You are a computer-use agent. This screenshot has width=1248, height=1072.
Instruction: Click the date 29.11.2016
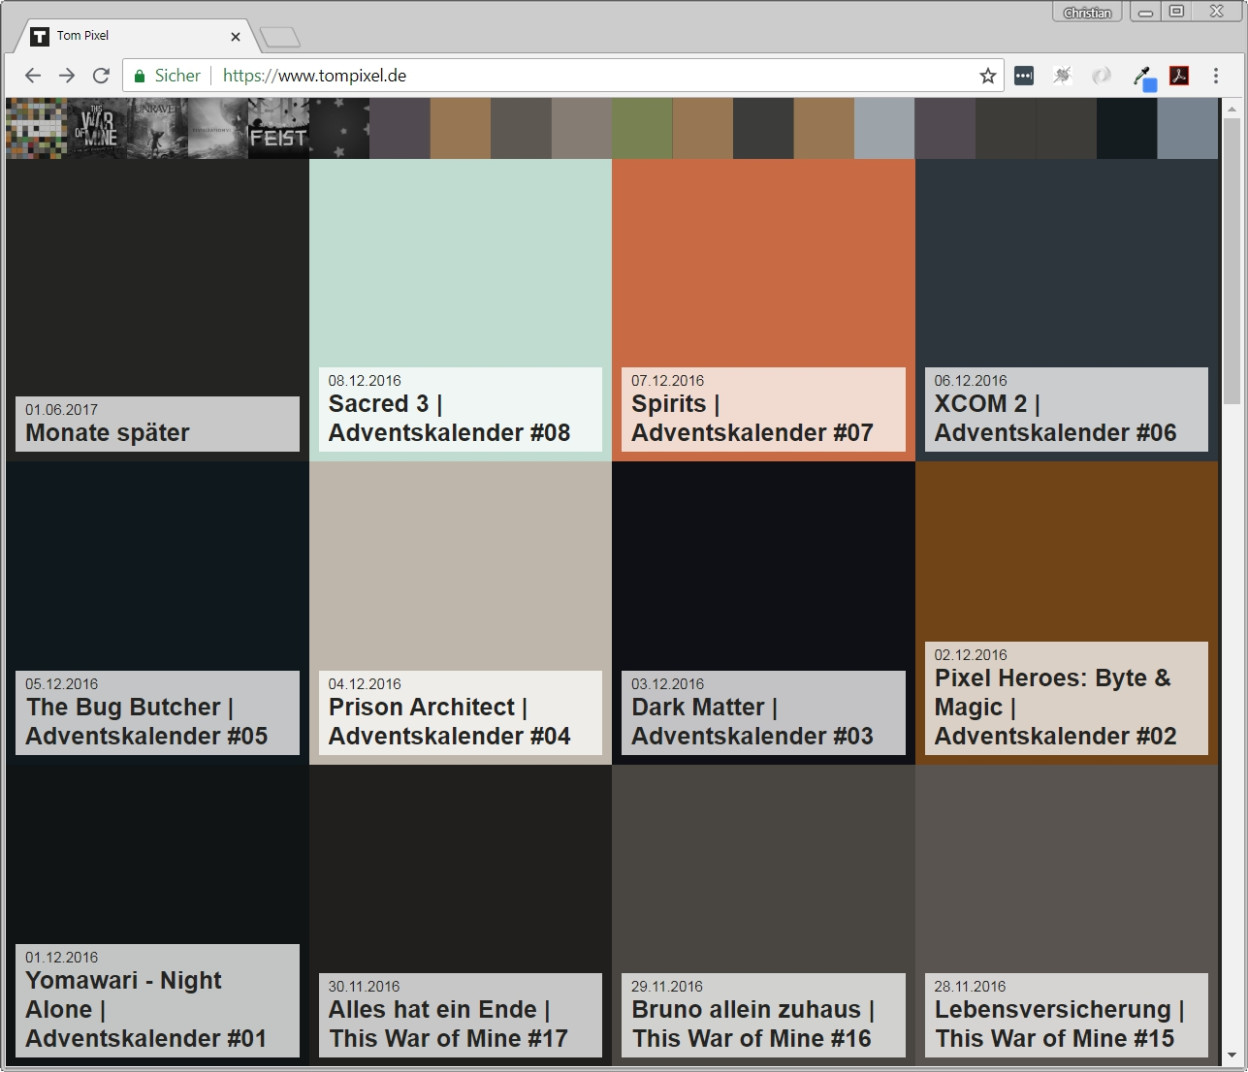pyautogui.click(x=667, y=986)
